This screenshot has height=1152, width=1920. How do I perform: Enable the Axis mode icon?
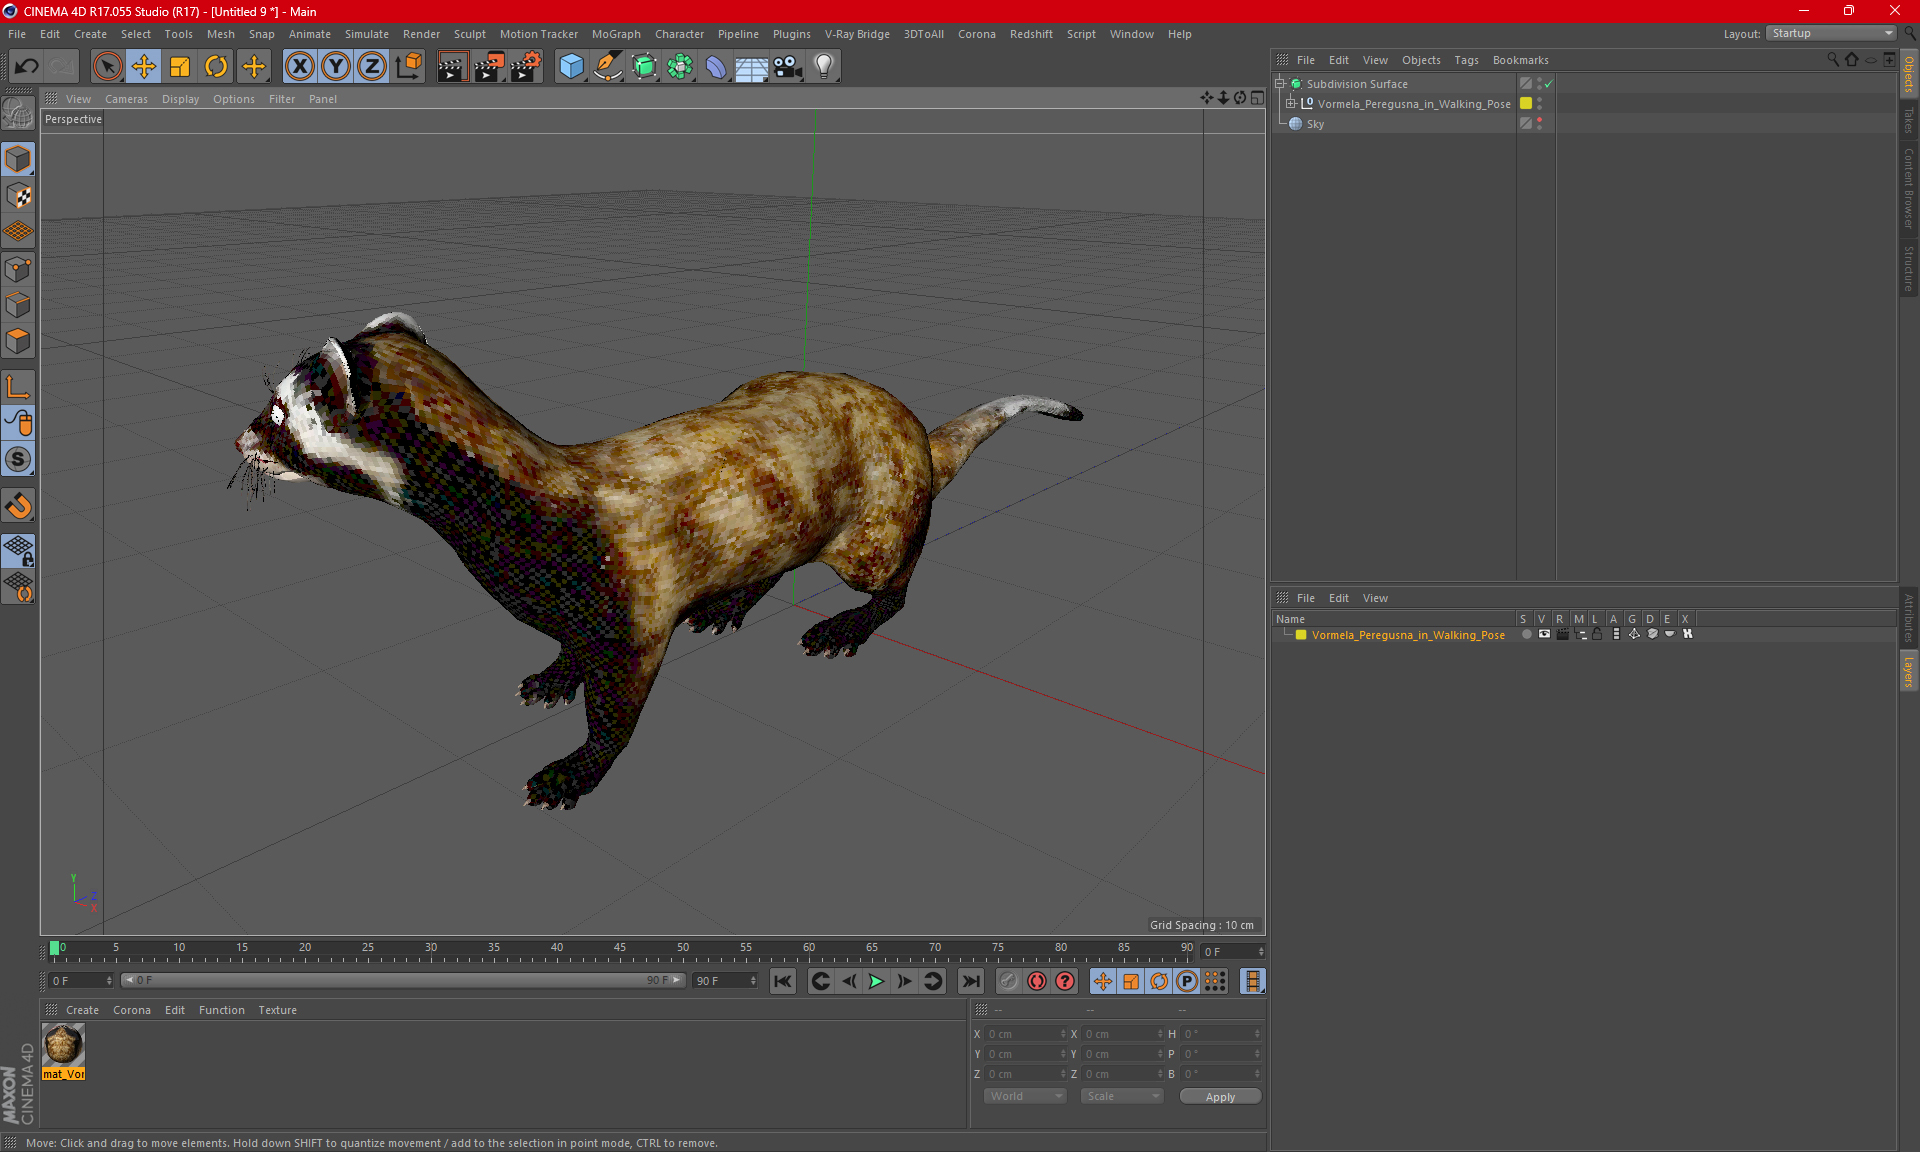pos(18,387)
